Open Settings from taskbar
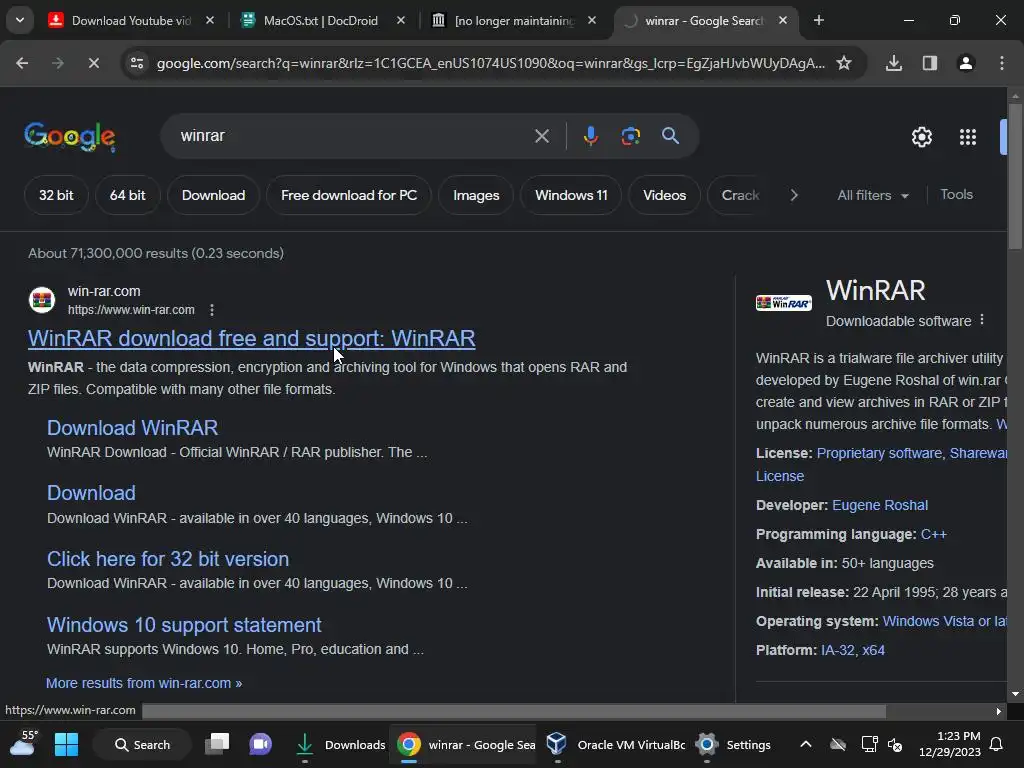 point(733,744)
